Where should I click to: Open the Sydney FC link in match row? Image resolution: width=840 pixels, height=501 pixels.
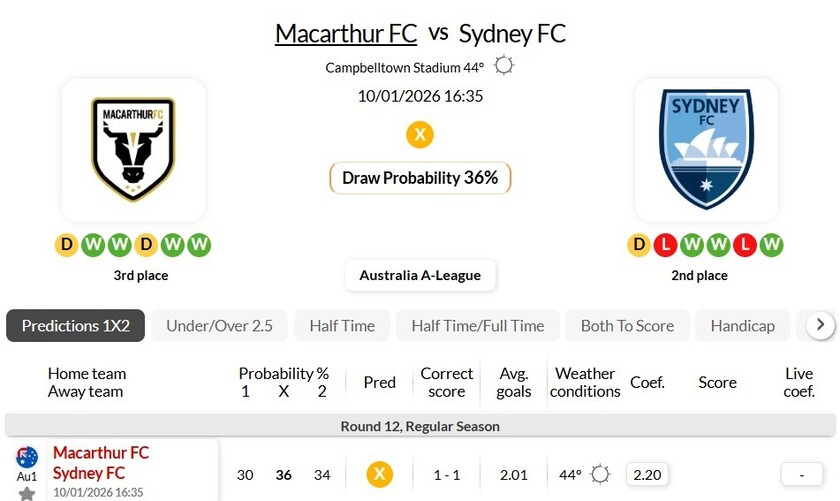(x=89, y=472)
